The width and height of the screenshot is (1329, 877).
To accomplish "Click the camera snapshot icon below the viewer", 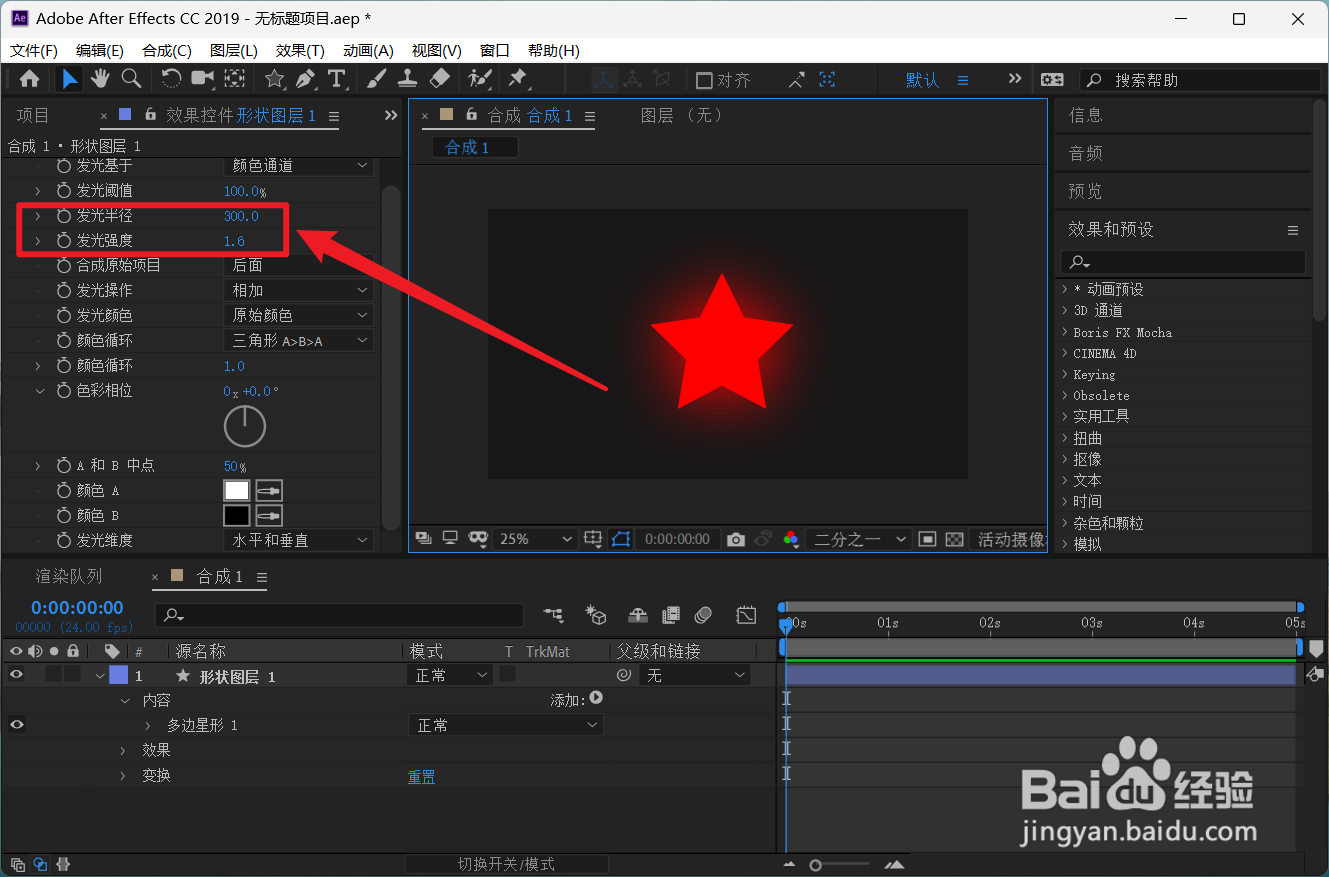I will coord(738,539).
